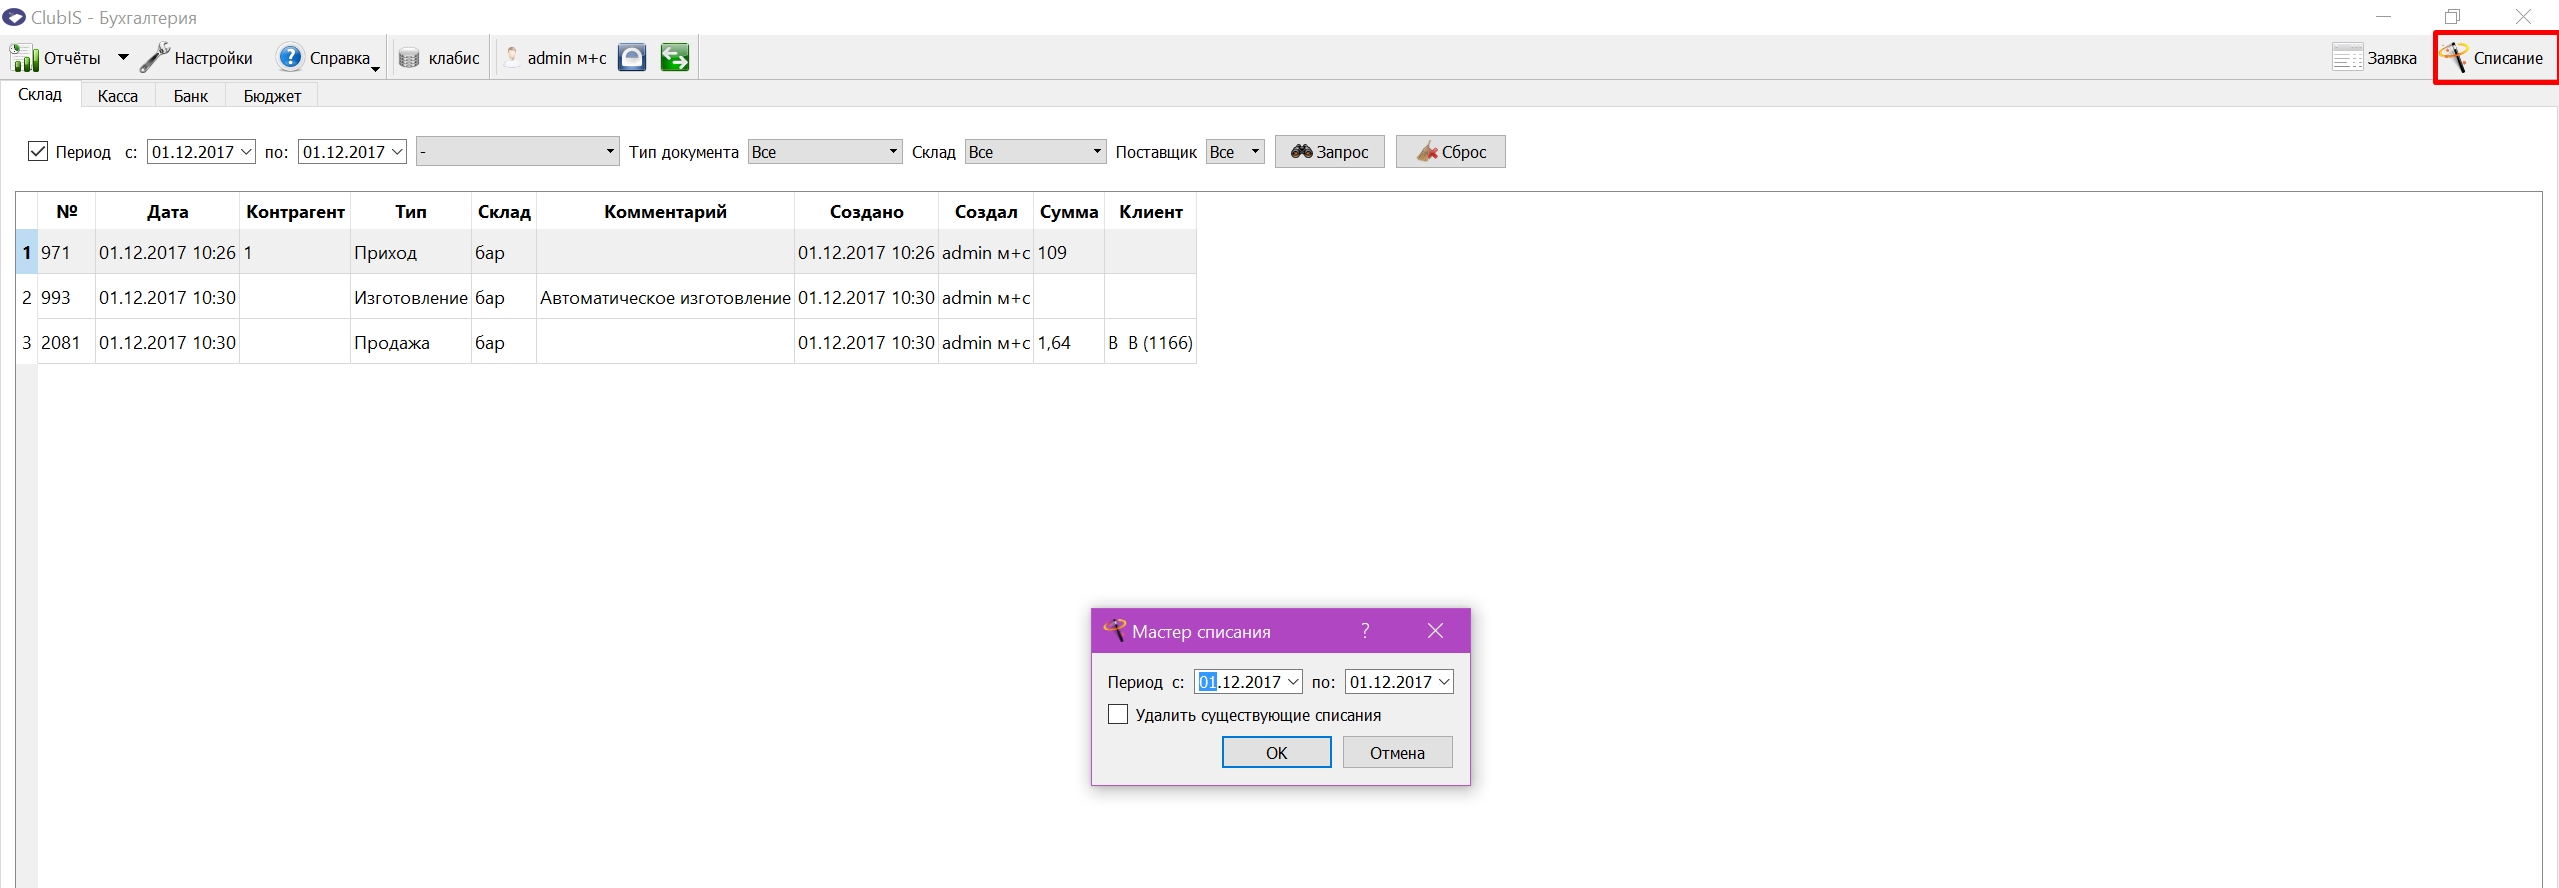Close the Мастер списания dialog

(1435, 631)
